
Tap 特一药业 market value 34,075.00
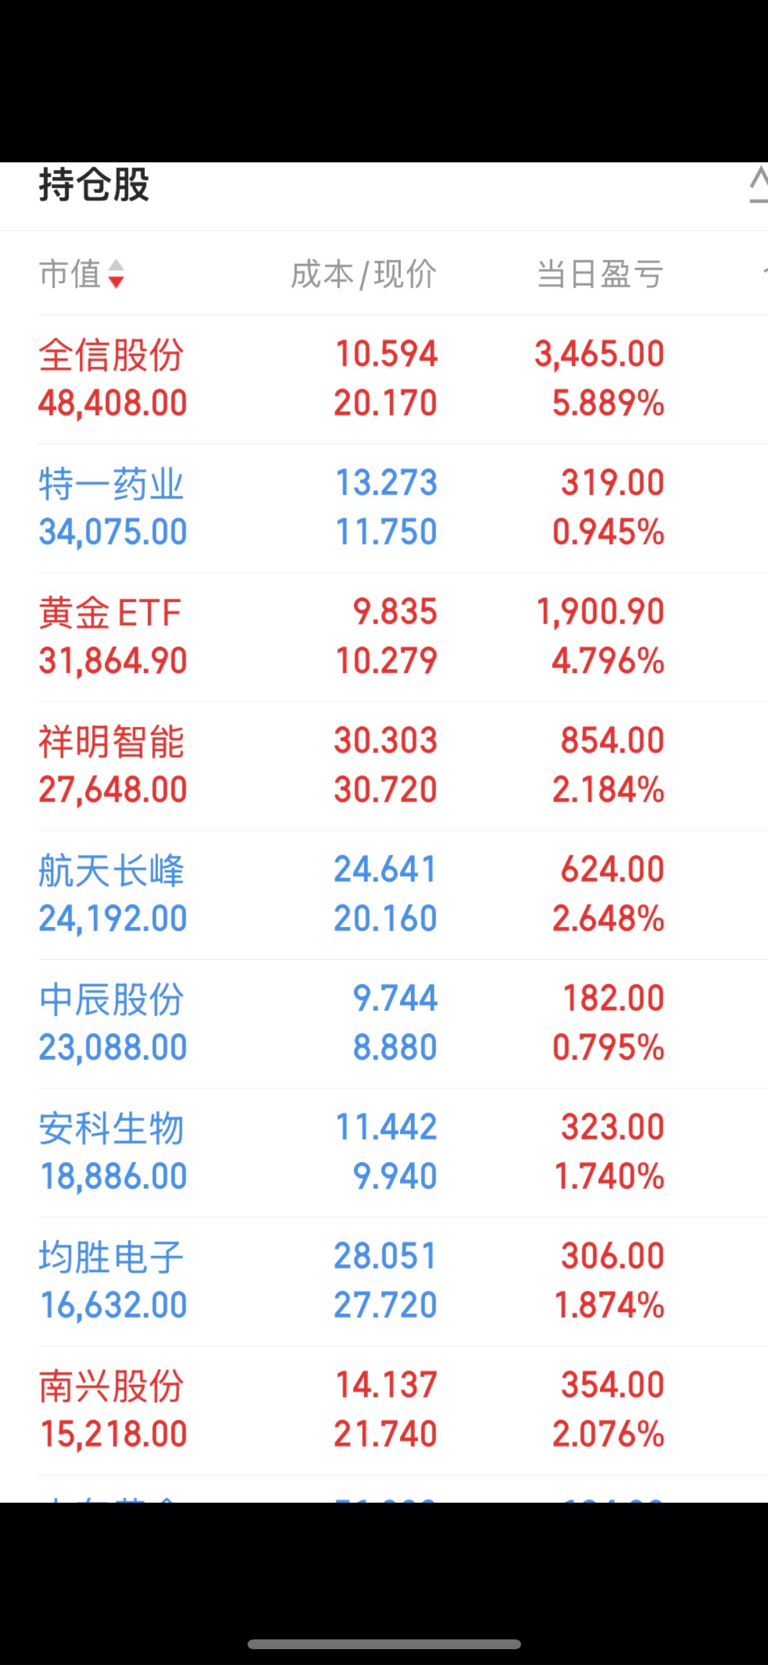click(113, 532)
